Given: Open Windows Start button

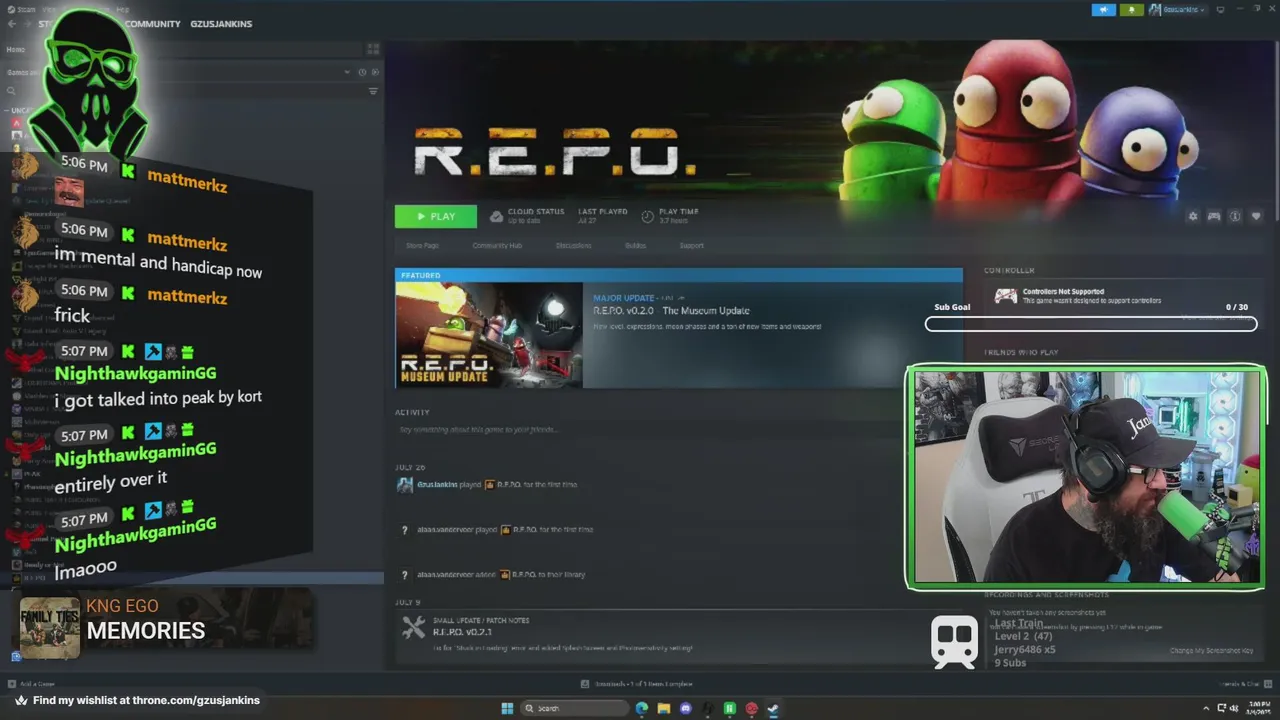Looking at the screenshot, I should [x=508, y=708].
